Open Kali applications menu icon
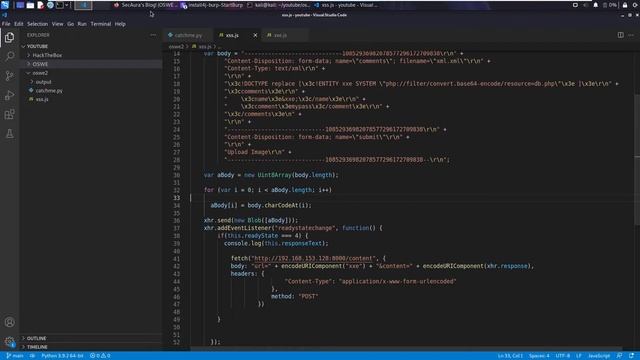Viewport: 640px width, 360px height. 5,5
